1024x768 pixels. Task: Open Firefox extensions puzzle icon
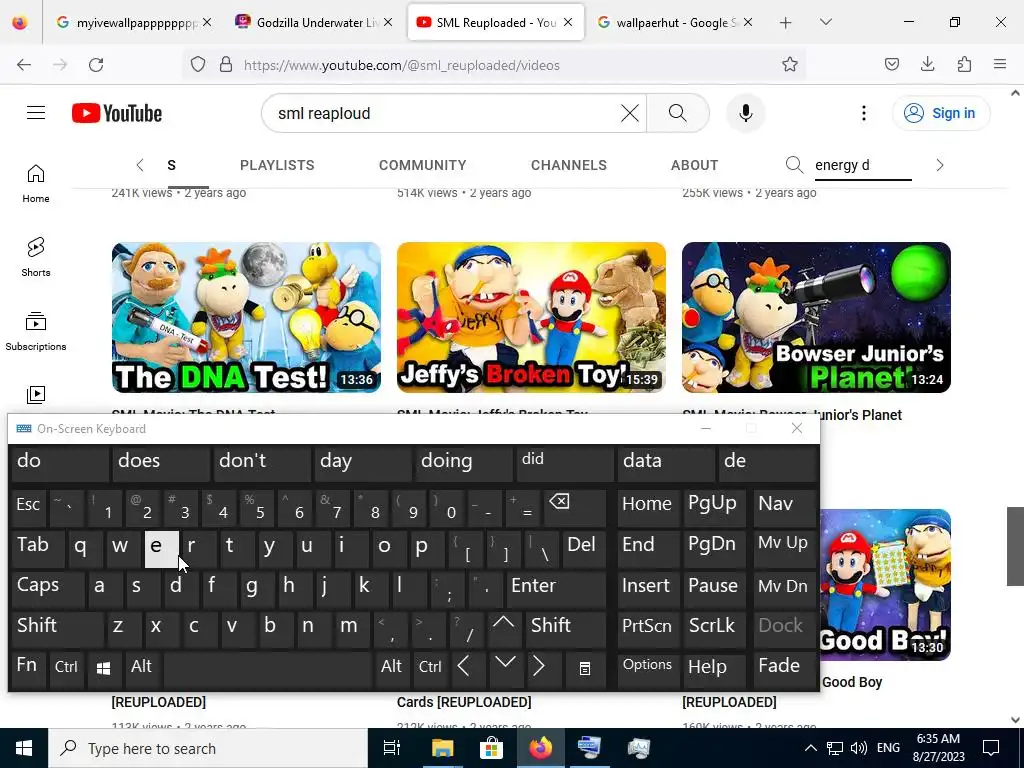pos(964,64)
